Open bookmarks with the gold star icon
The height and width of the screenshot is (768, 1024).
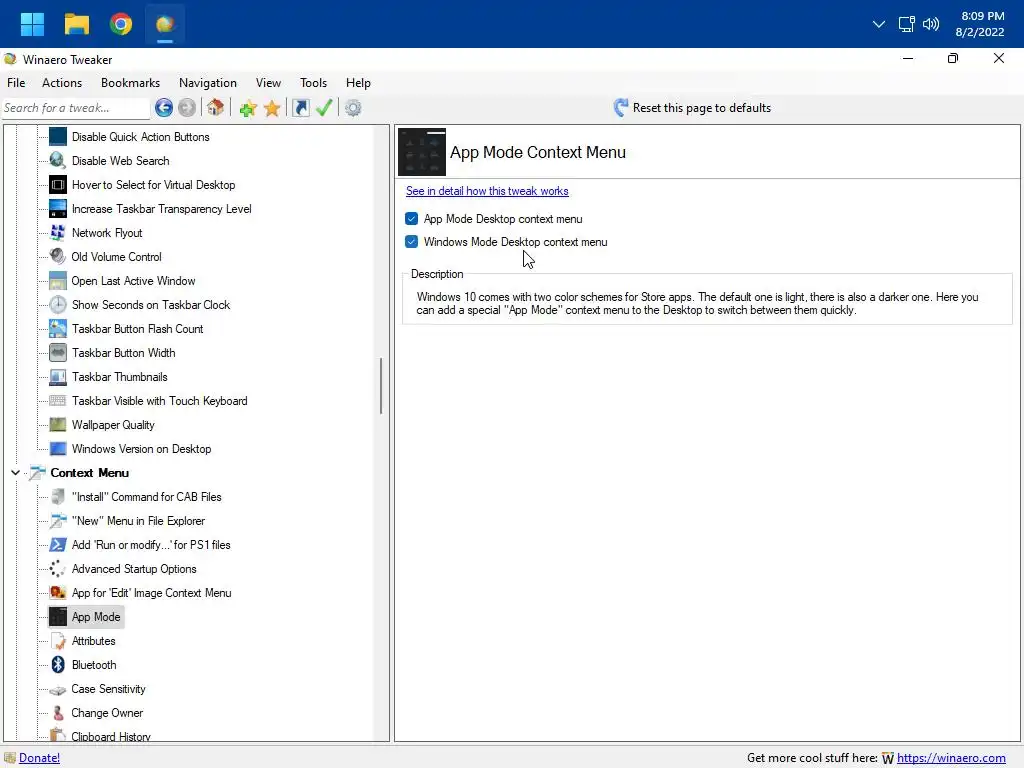coord(272,108)
